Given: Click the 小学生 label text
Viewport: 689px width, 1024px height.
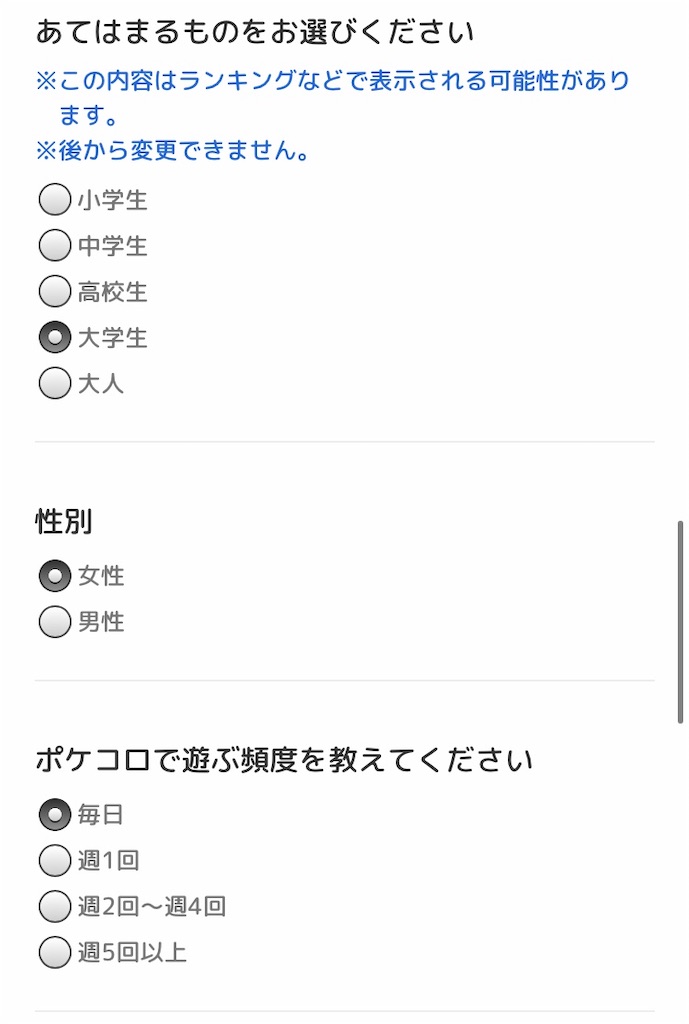Looking at the screenshot, I should tap(112, 200).
